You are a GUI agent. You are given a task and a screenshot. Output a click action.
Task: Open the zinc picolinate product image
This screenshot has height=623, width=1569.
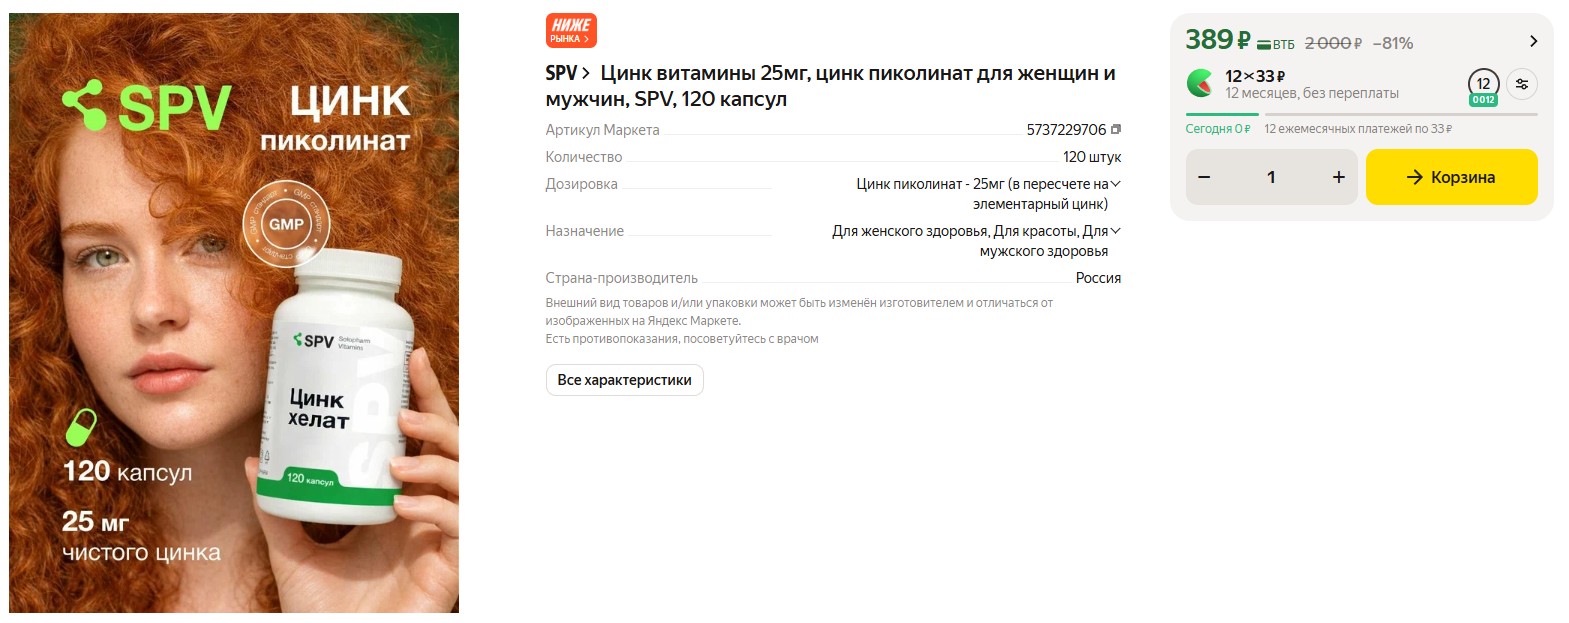234,313
